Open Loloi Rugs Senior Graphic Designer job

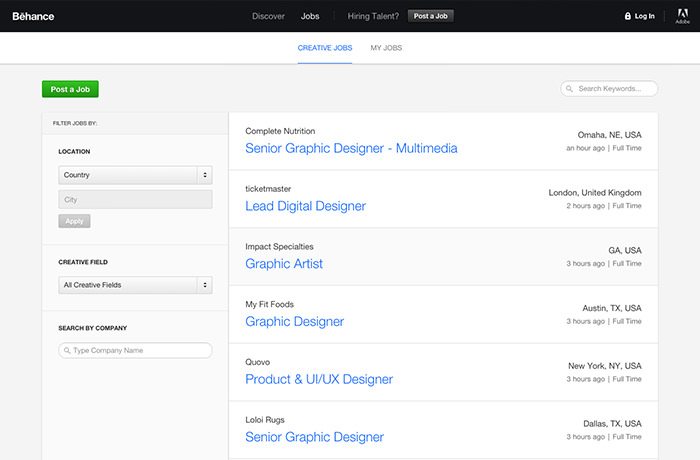pos(314,437)
